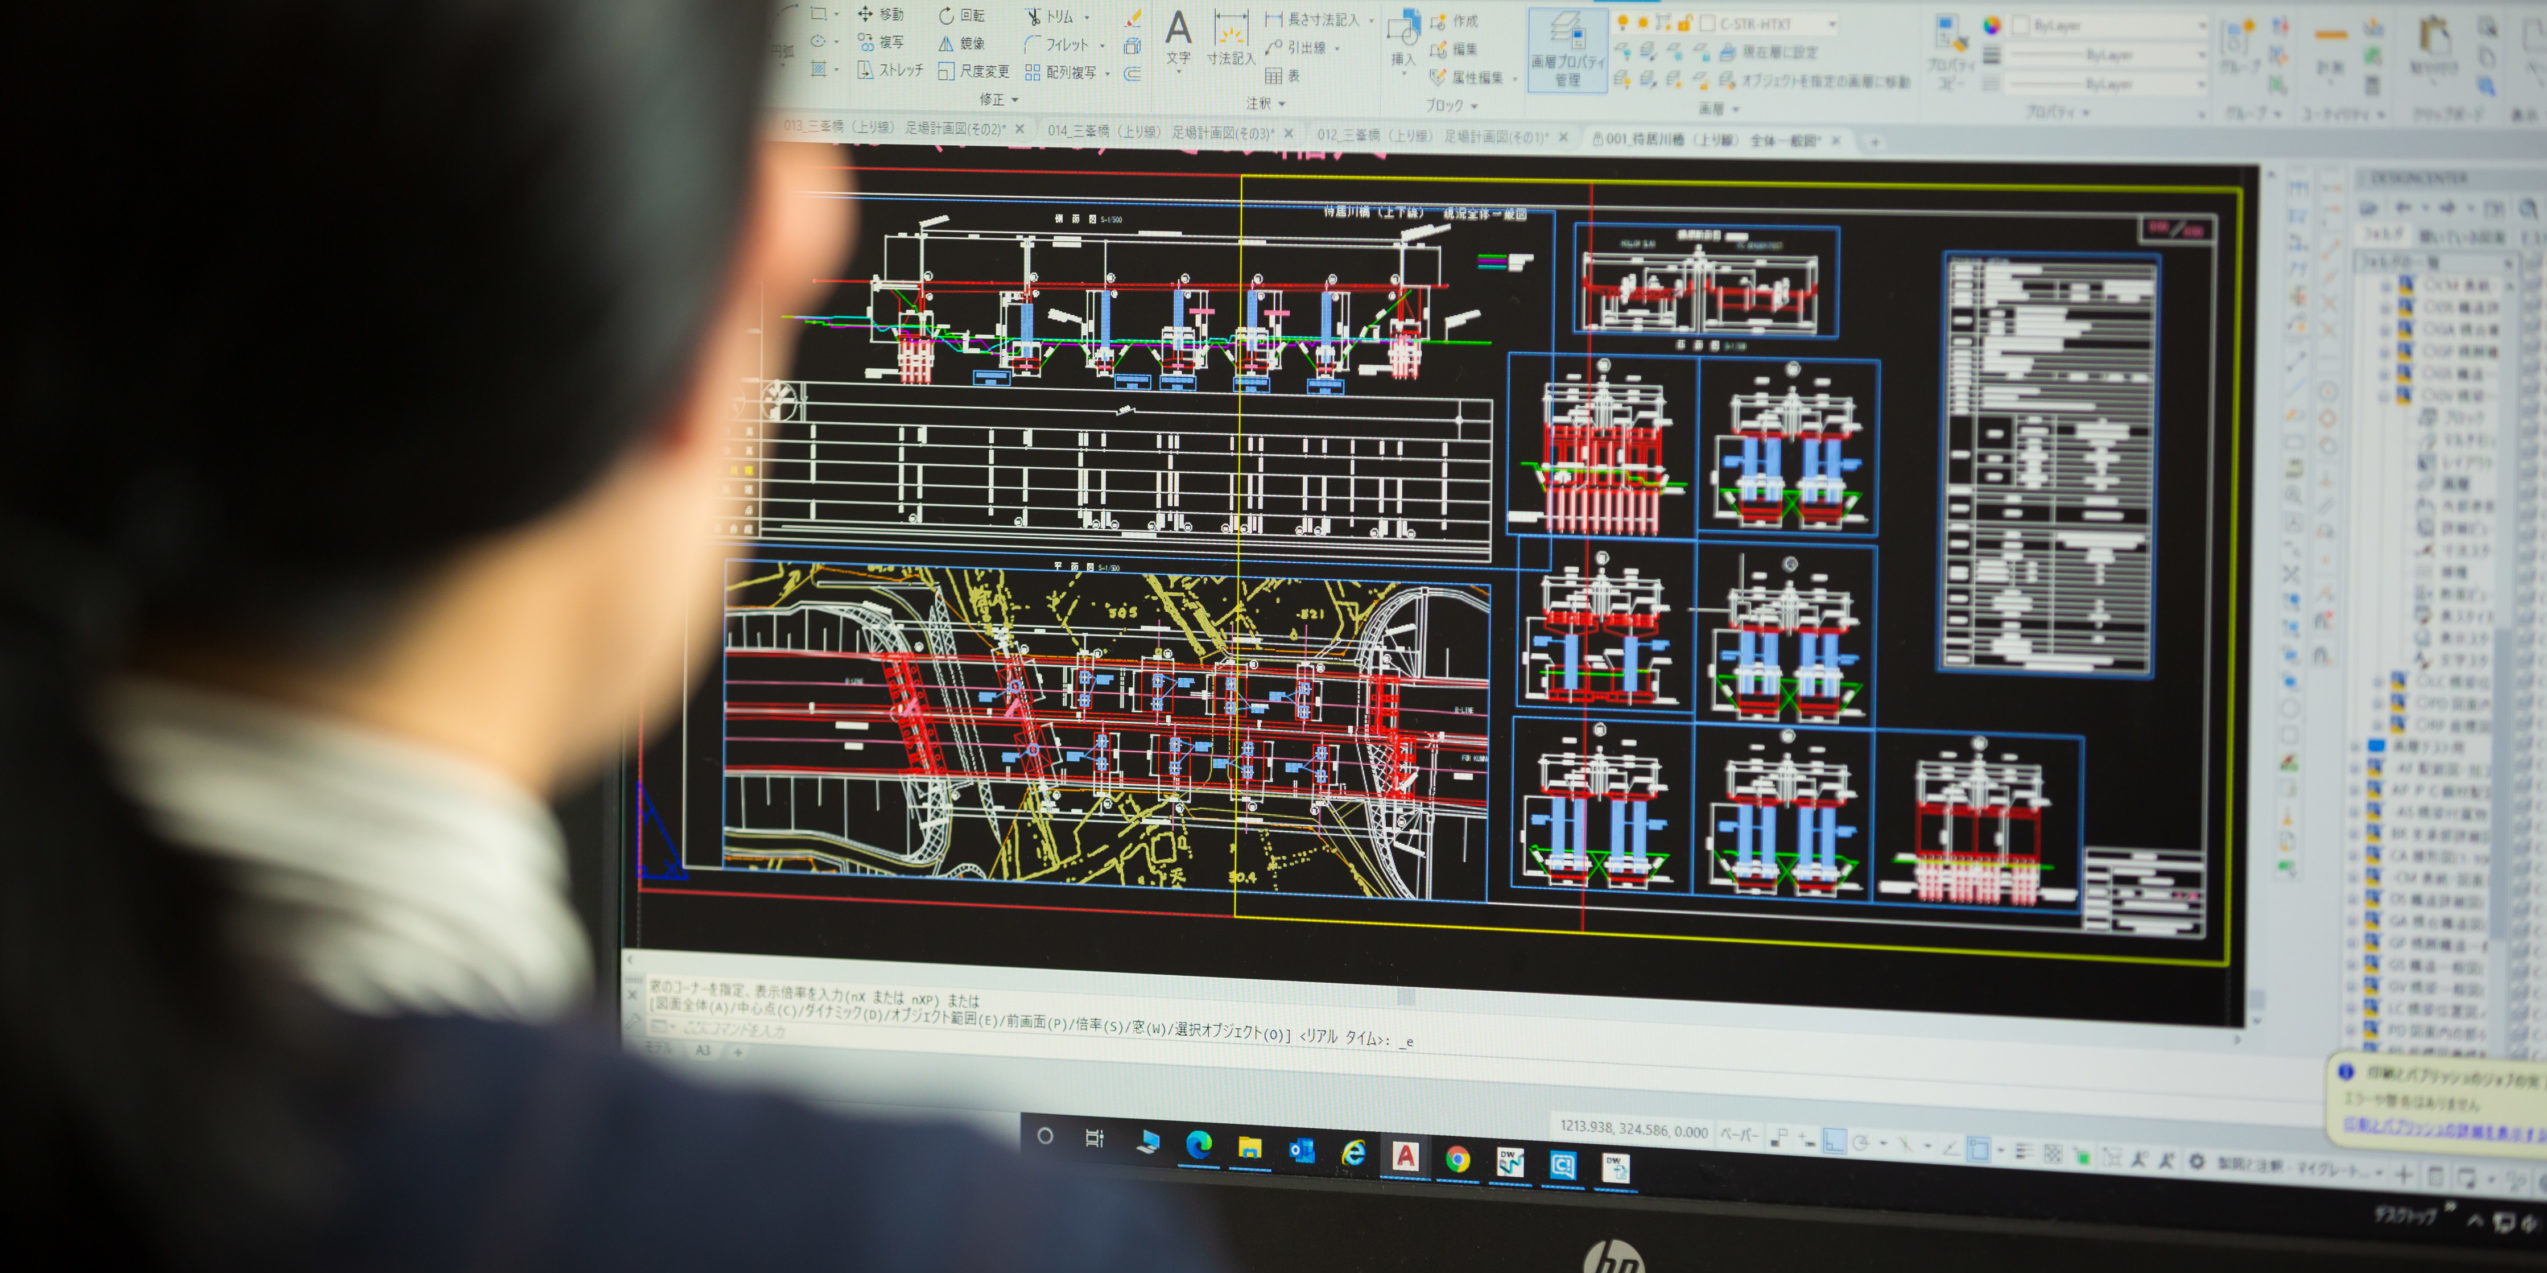Toggle polar tracking in status bar
Viewport: 2547px width, 1273px height.
tap(1860, 1143)
